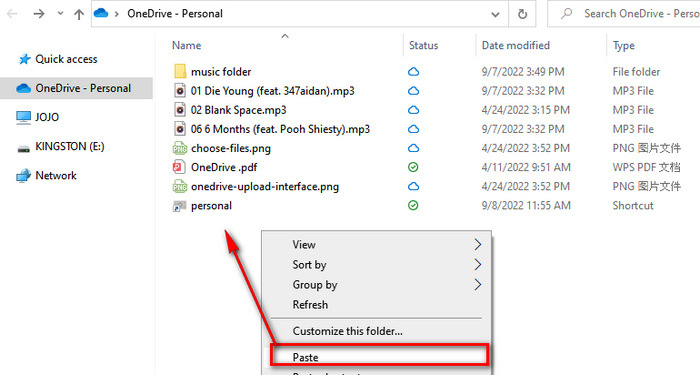Go up one folder level
The width and height of the screenshot is (700, 375).
pos(79,14)
